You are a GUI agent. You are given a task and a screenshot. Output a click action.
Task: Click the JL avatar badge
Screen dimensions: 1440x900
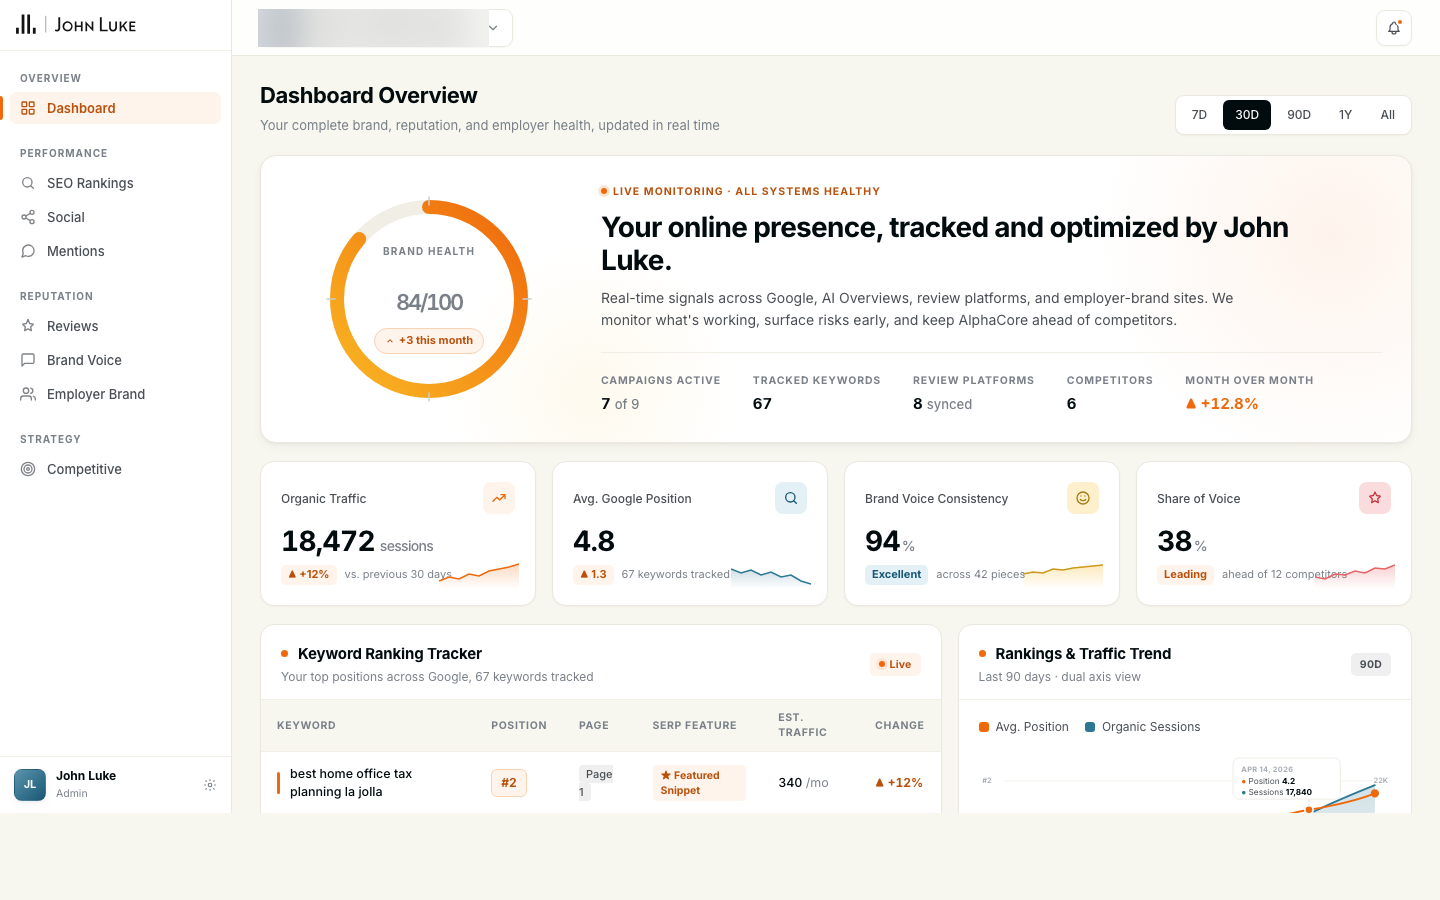(30, 785)
